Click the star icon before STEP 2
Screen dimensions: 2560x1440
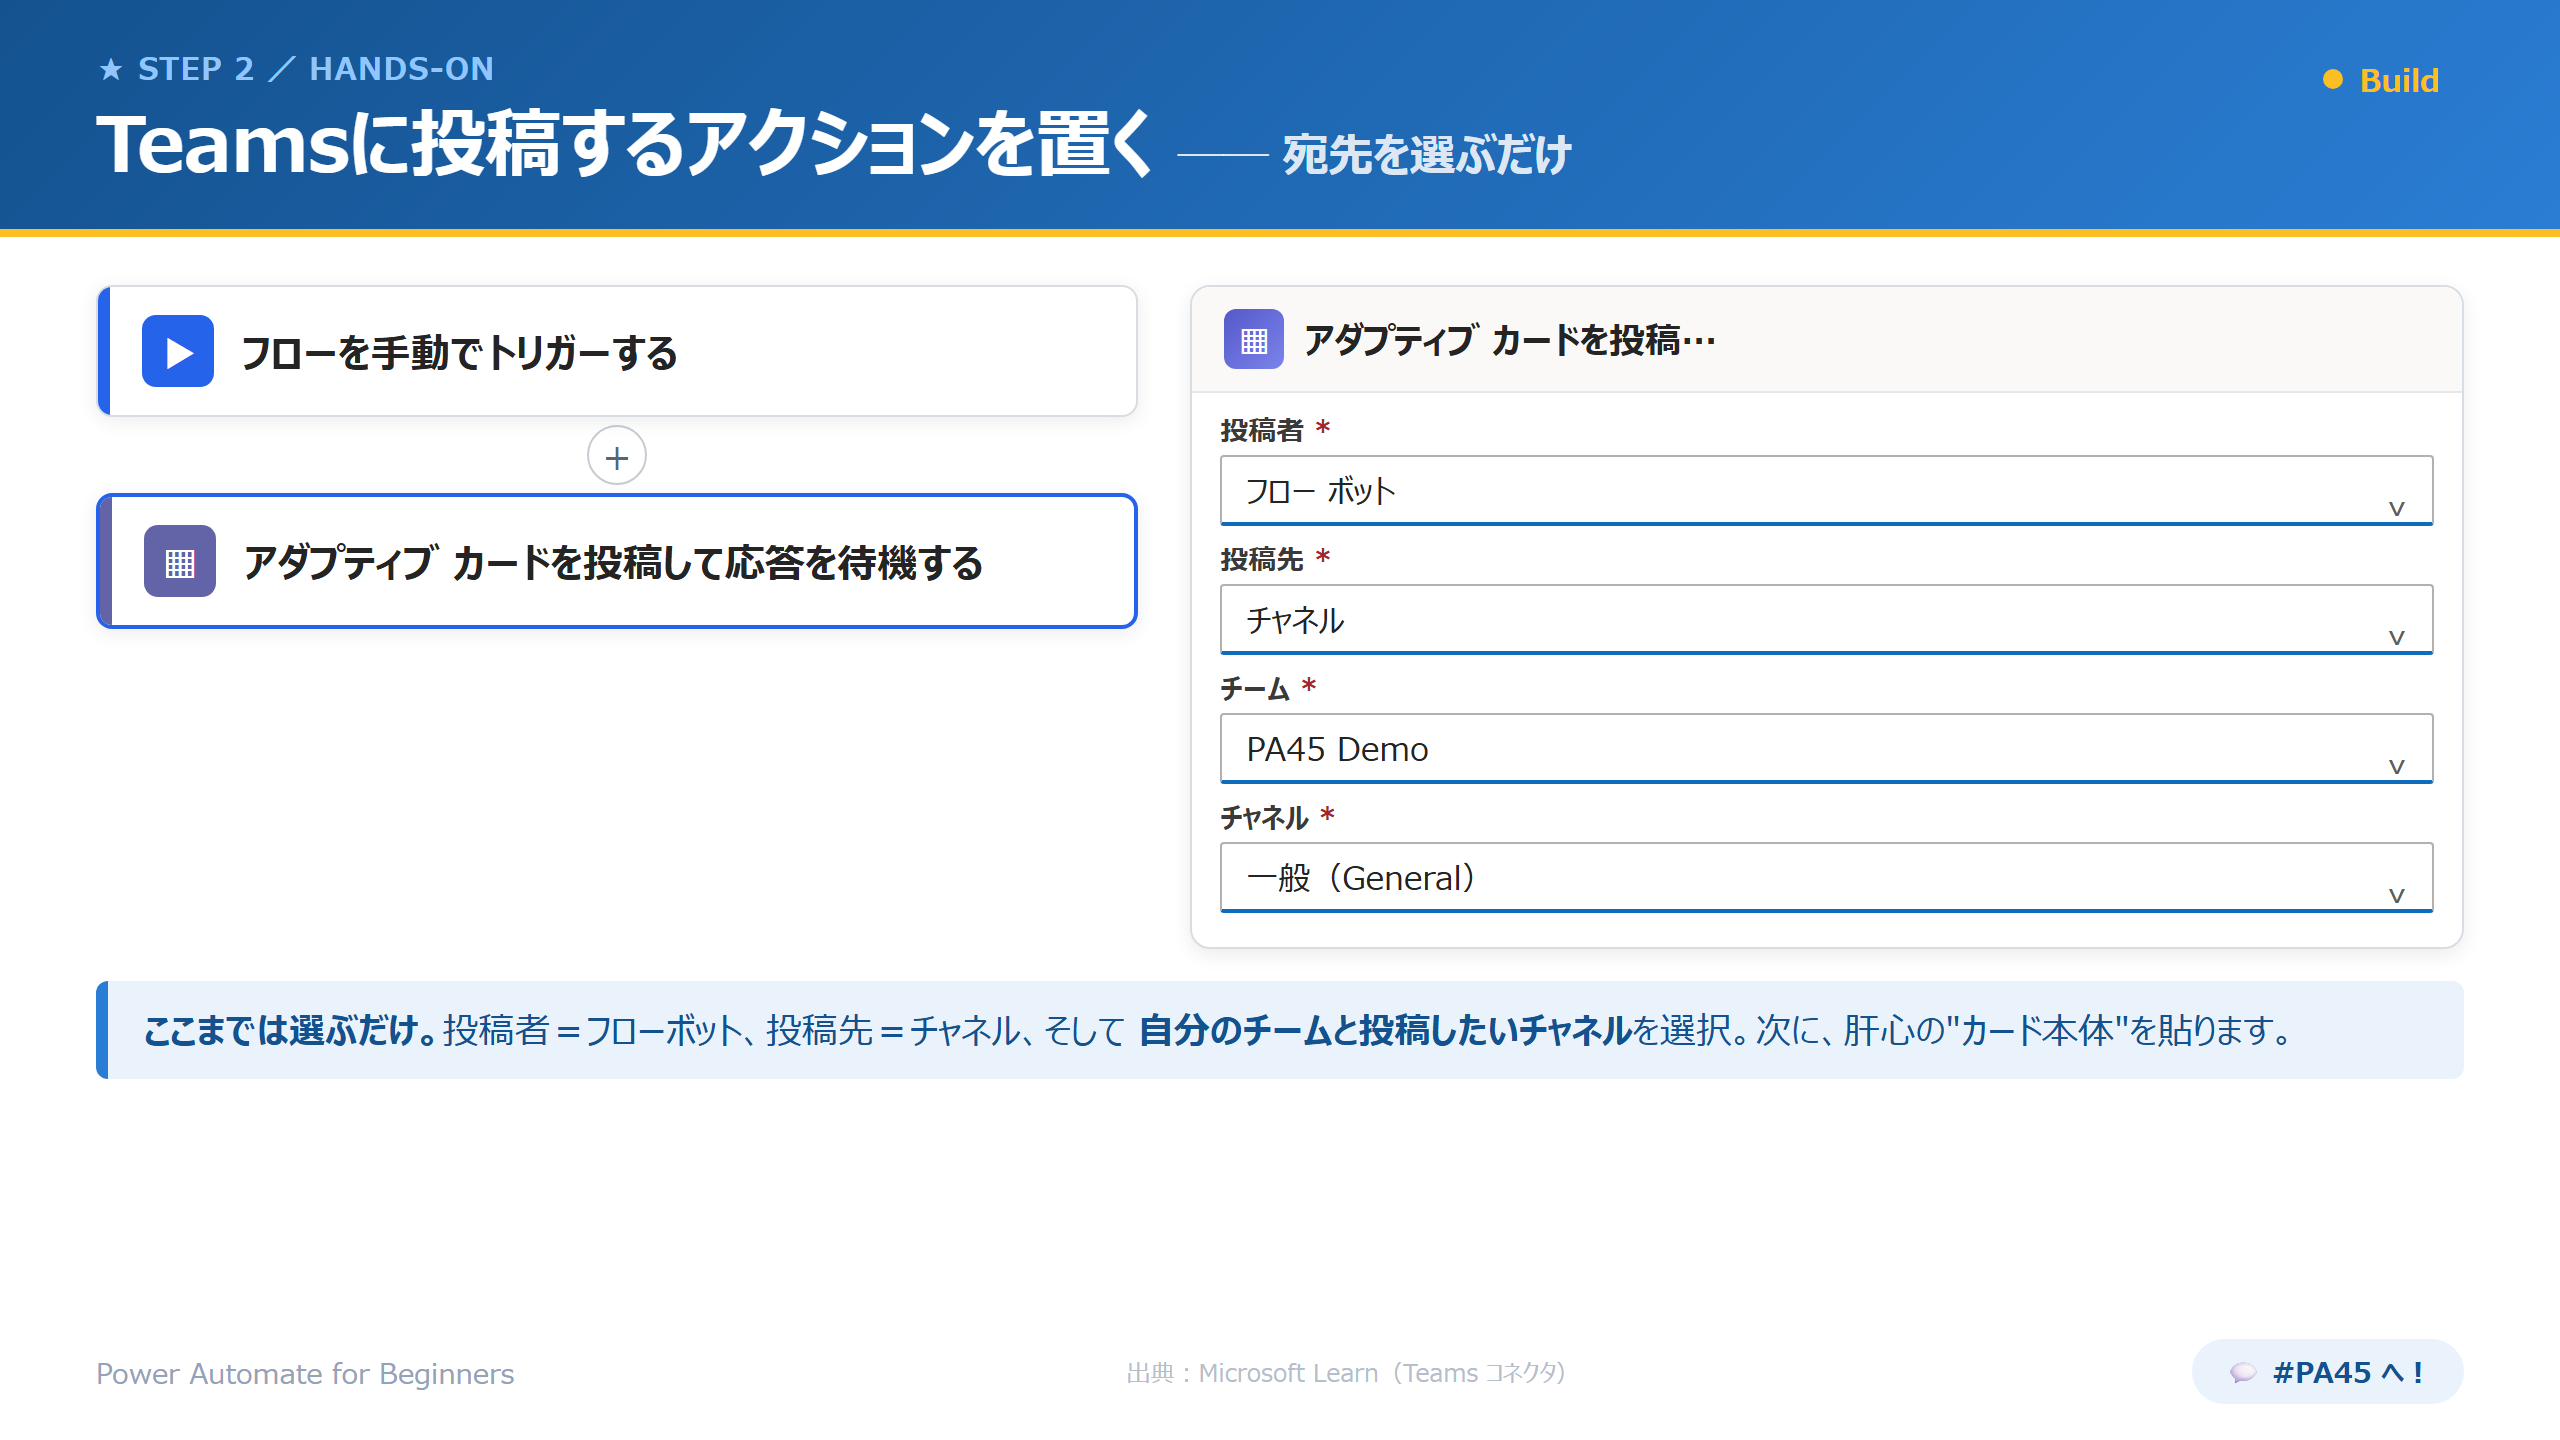(111, 69)
